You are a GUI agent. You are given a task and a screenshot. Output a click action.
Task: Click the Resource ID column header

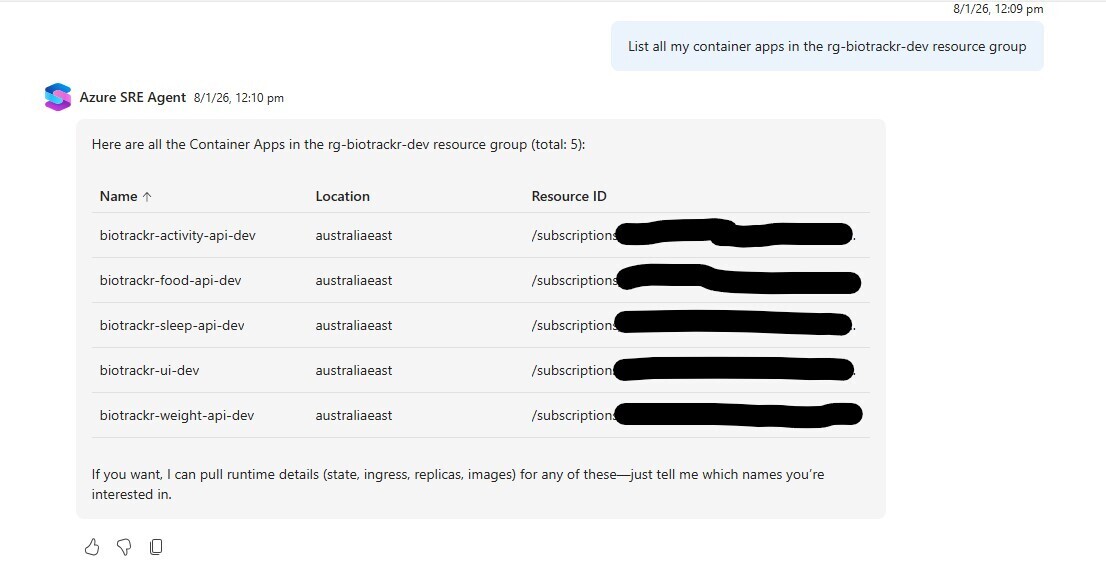(568, 196)
